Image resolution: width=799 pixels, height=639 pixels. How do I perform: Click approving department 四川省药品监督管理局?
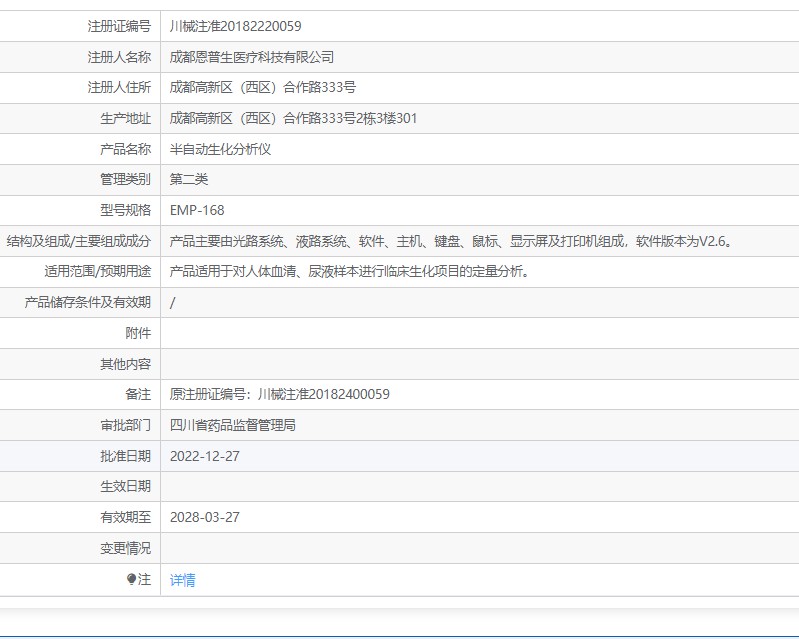coord(233,425)
